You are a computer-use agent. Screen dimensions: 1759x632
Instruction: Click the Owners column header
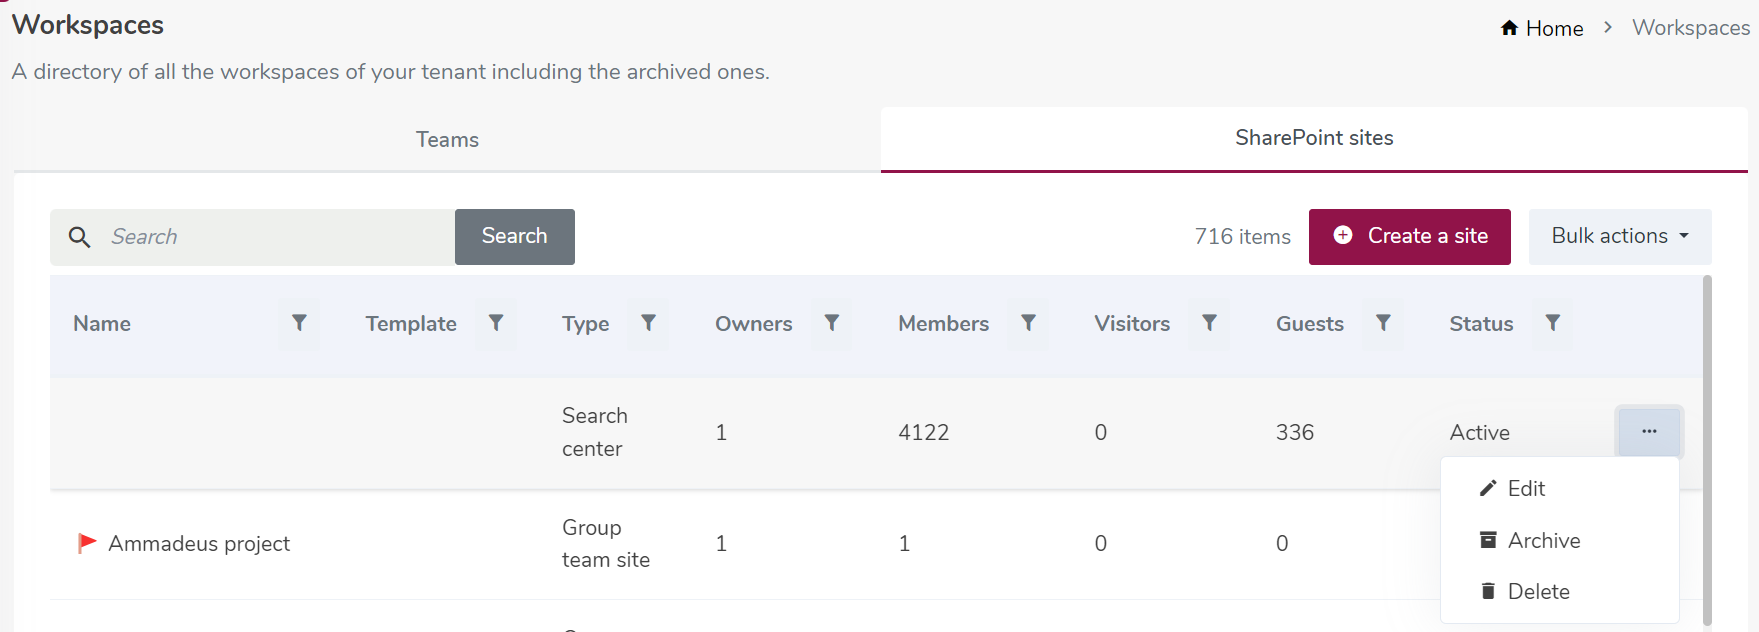pyautogui.click(x=754, y=324)
